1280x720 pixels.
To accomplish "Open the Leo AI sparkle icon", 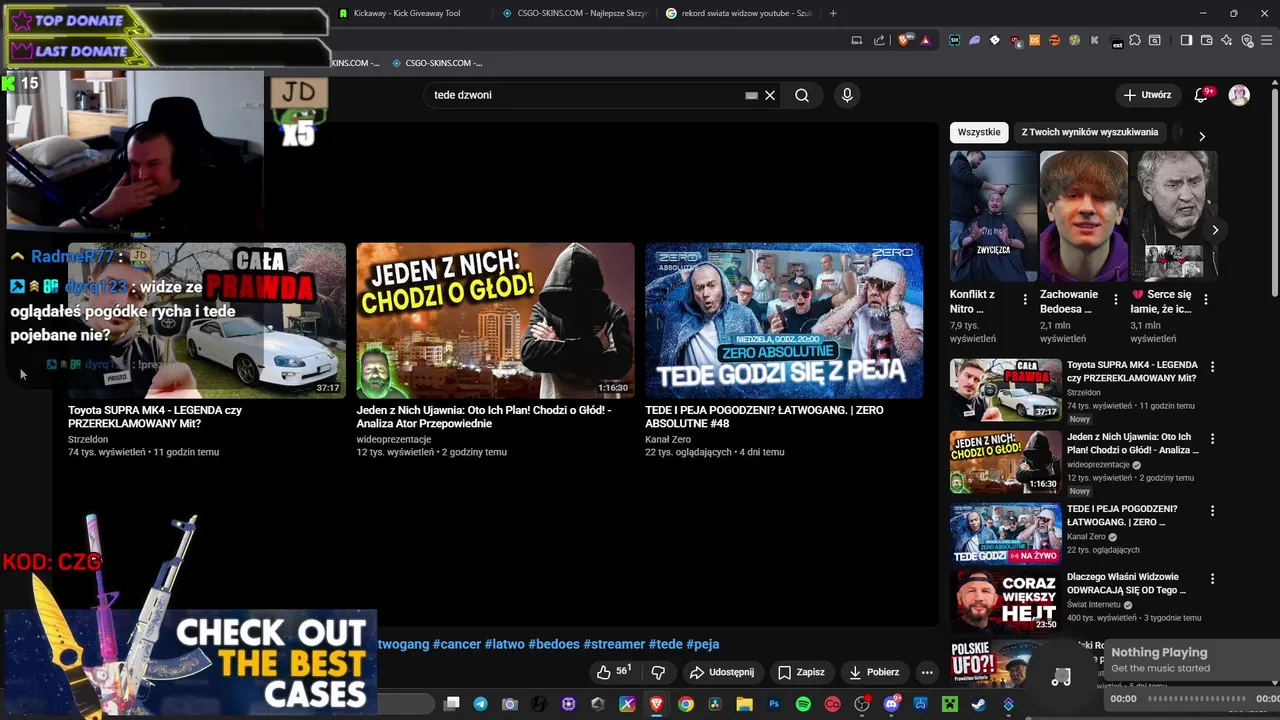I will coord(1226,40).
